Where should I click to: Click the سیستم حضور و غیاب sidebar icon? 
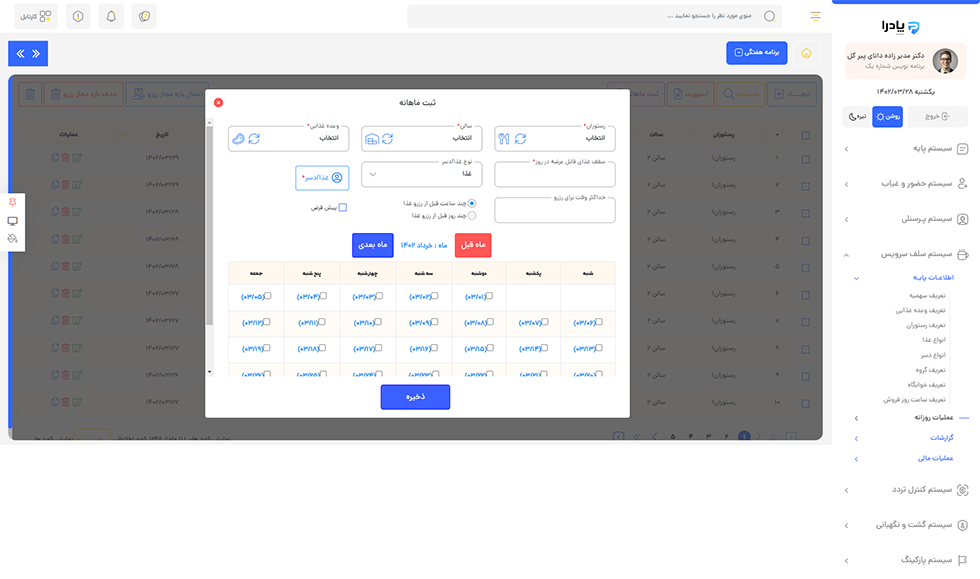click(962, 184)
